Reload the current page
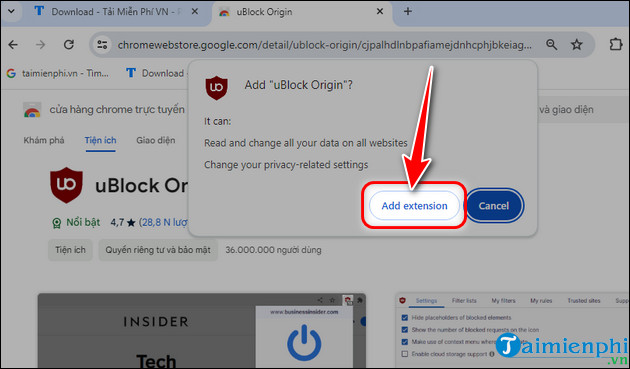Screen dimensions: 630x369 tap(69, 44)
